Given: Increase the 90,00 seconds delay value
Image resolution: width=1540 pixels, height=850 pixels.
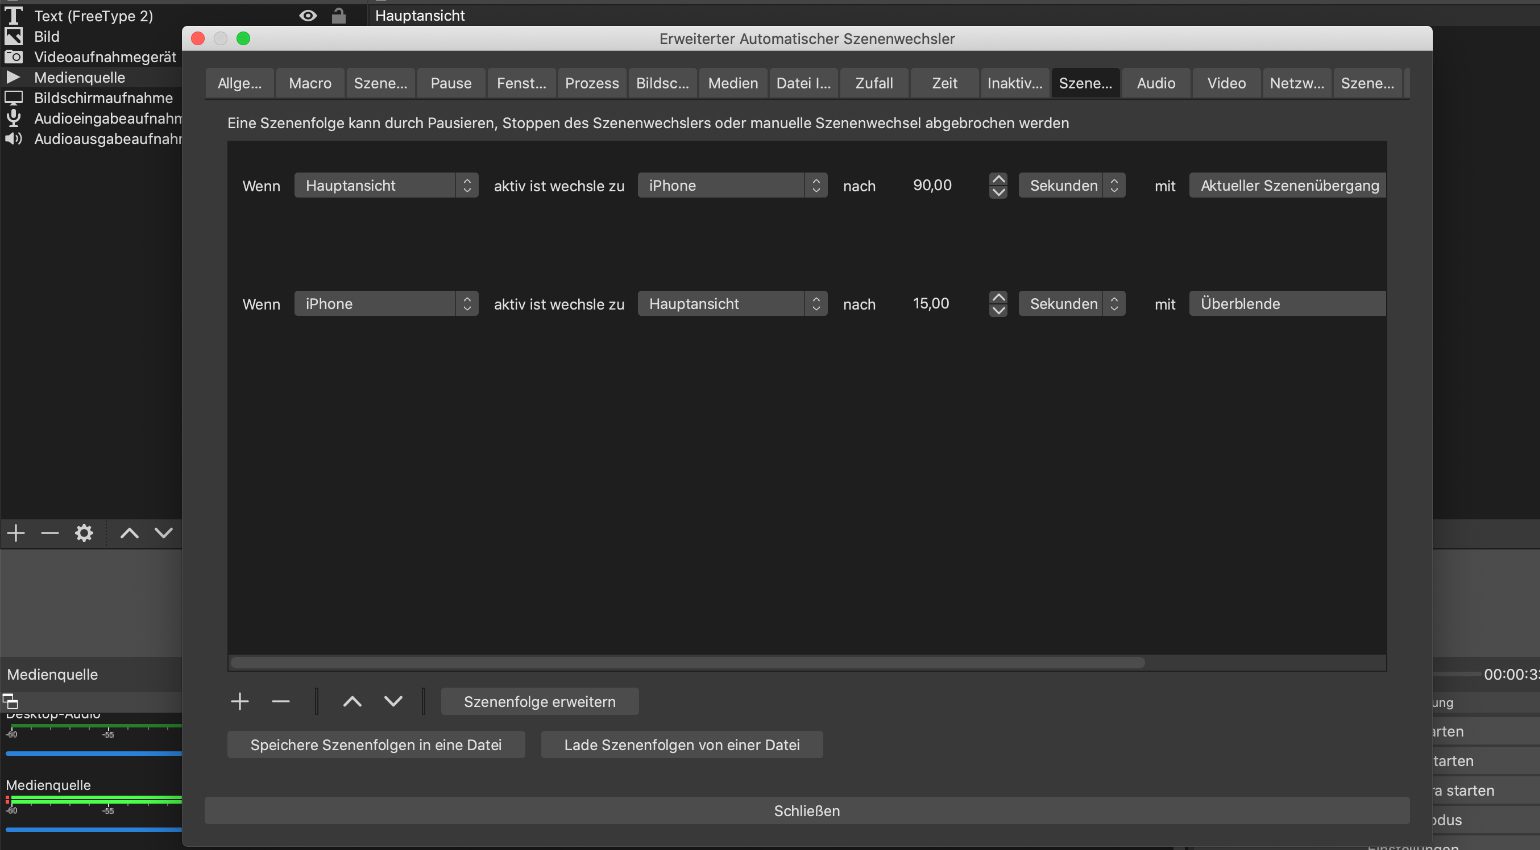Looking at the screenshot, I should click(x=998, y=179).
